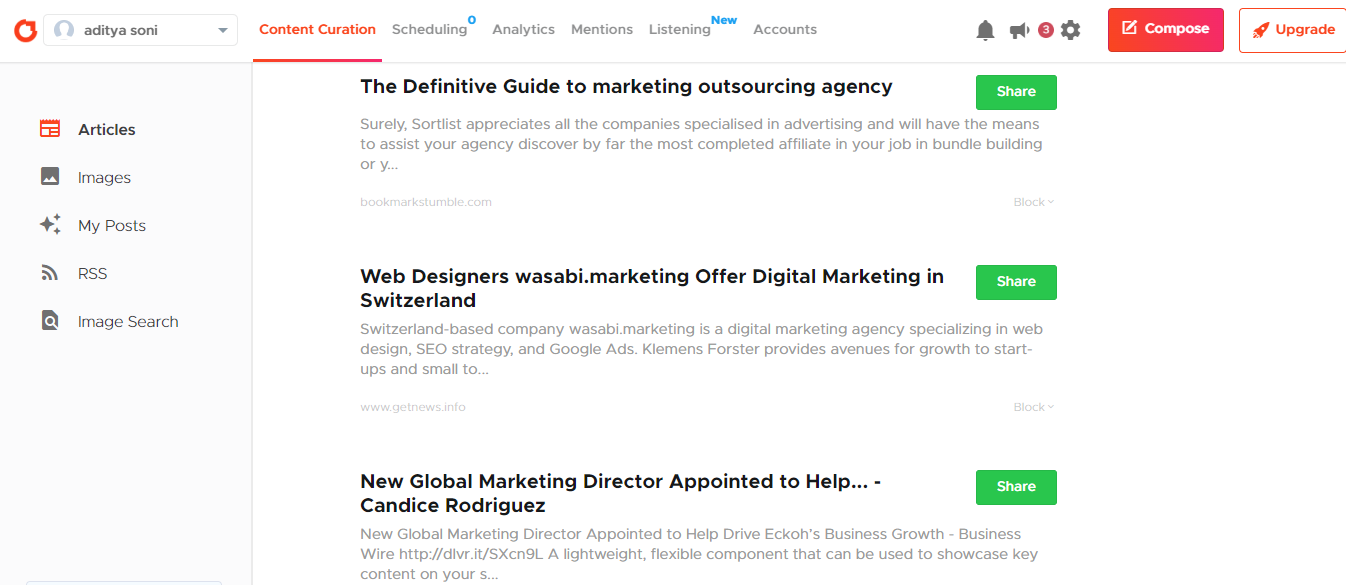Image resolution: width=1346 pixels, height=585 pixels.
Task: Click the Images sidebar icon
Action: 50,177
